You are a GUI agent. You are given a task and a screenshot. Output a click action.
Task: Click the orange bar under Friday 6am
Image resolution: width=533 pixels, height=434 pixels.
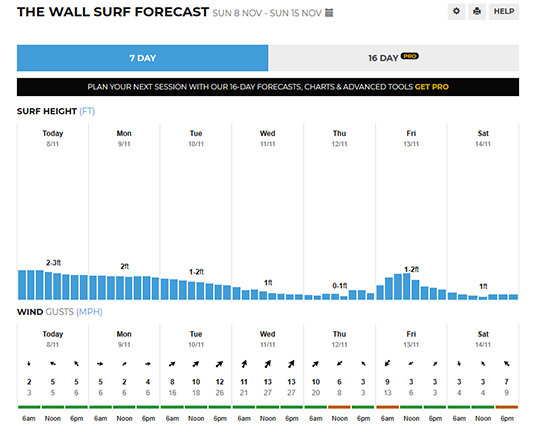coord(388,407)
